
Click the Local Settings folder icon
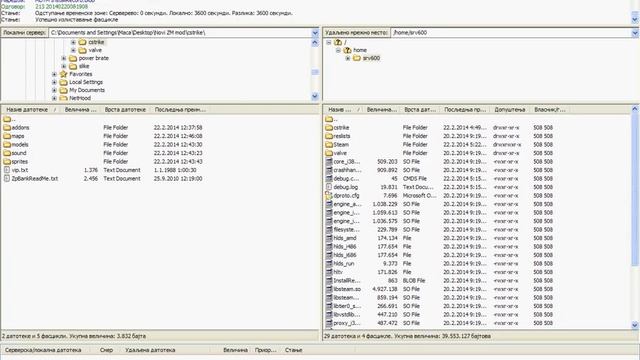coord(63,82)
